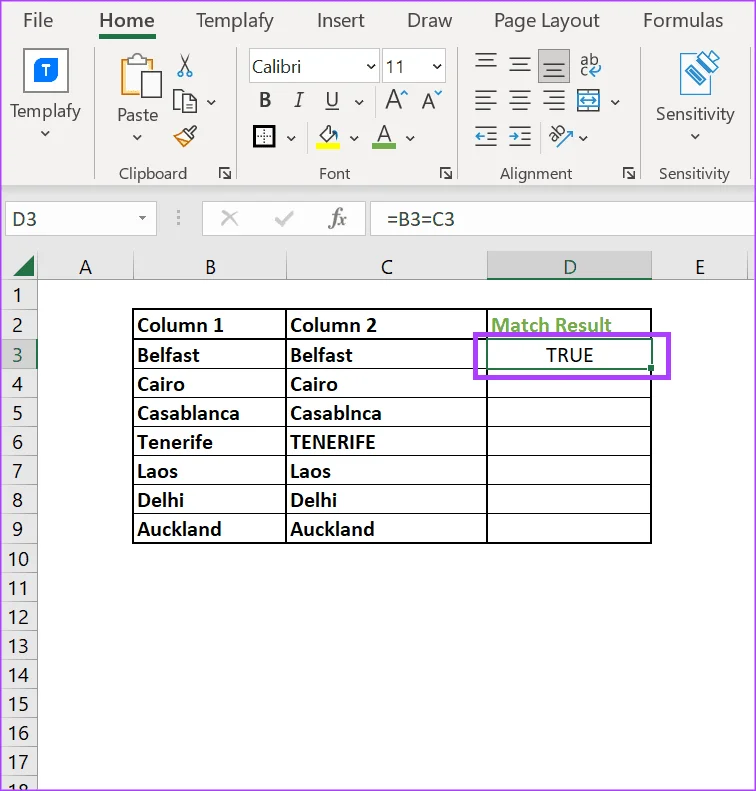Switch to the Formulas tab
This screenshot has width=756, height=791.
(x=683, y=21)
